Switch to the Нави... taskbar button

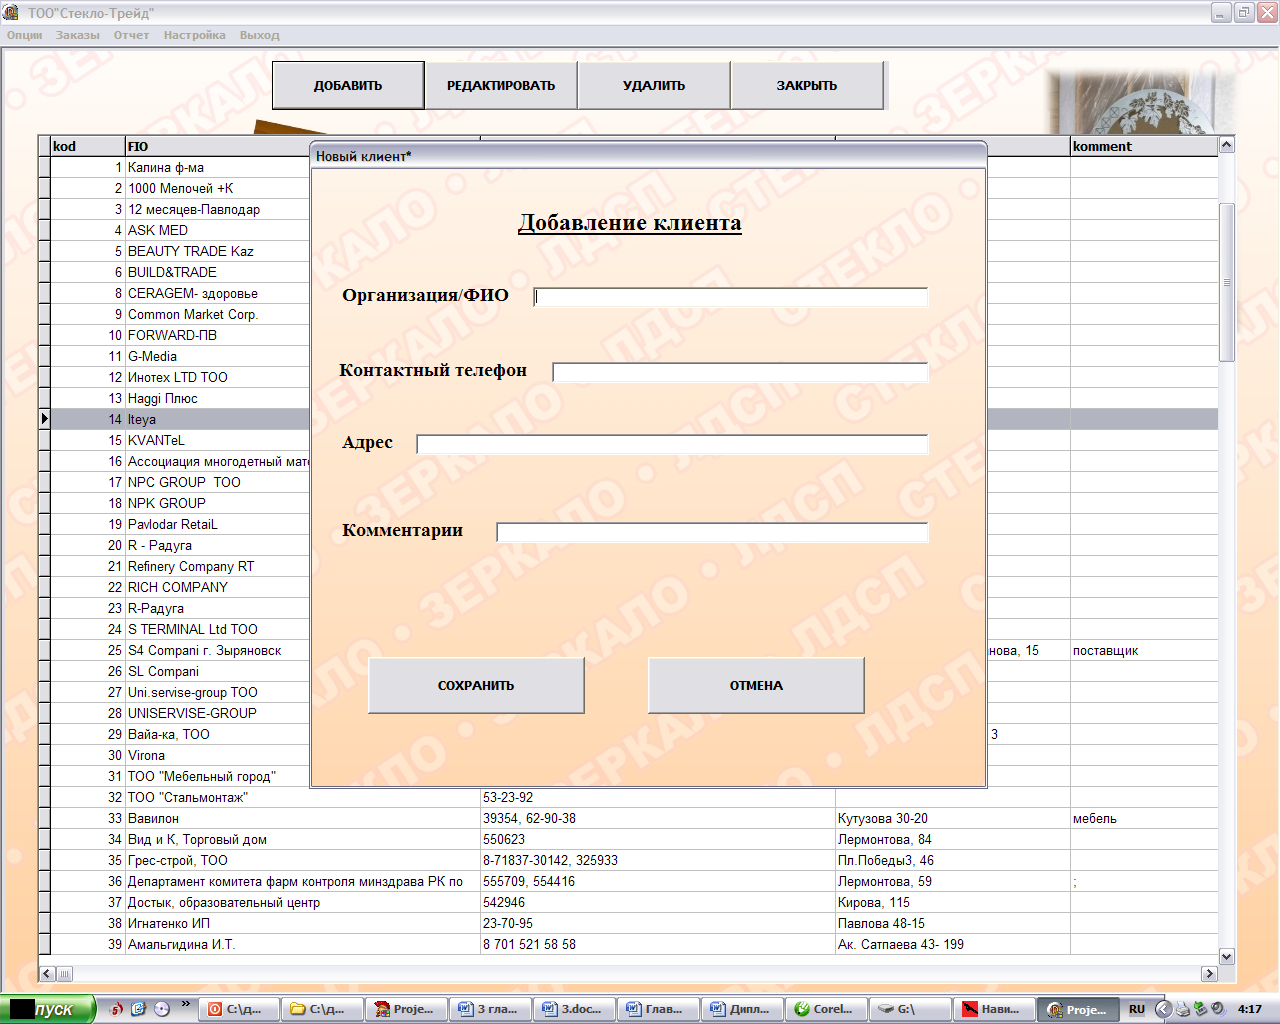[x=994, y=1009]
